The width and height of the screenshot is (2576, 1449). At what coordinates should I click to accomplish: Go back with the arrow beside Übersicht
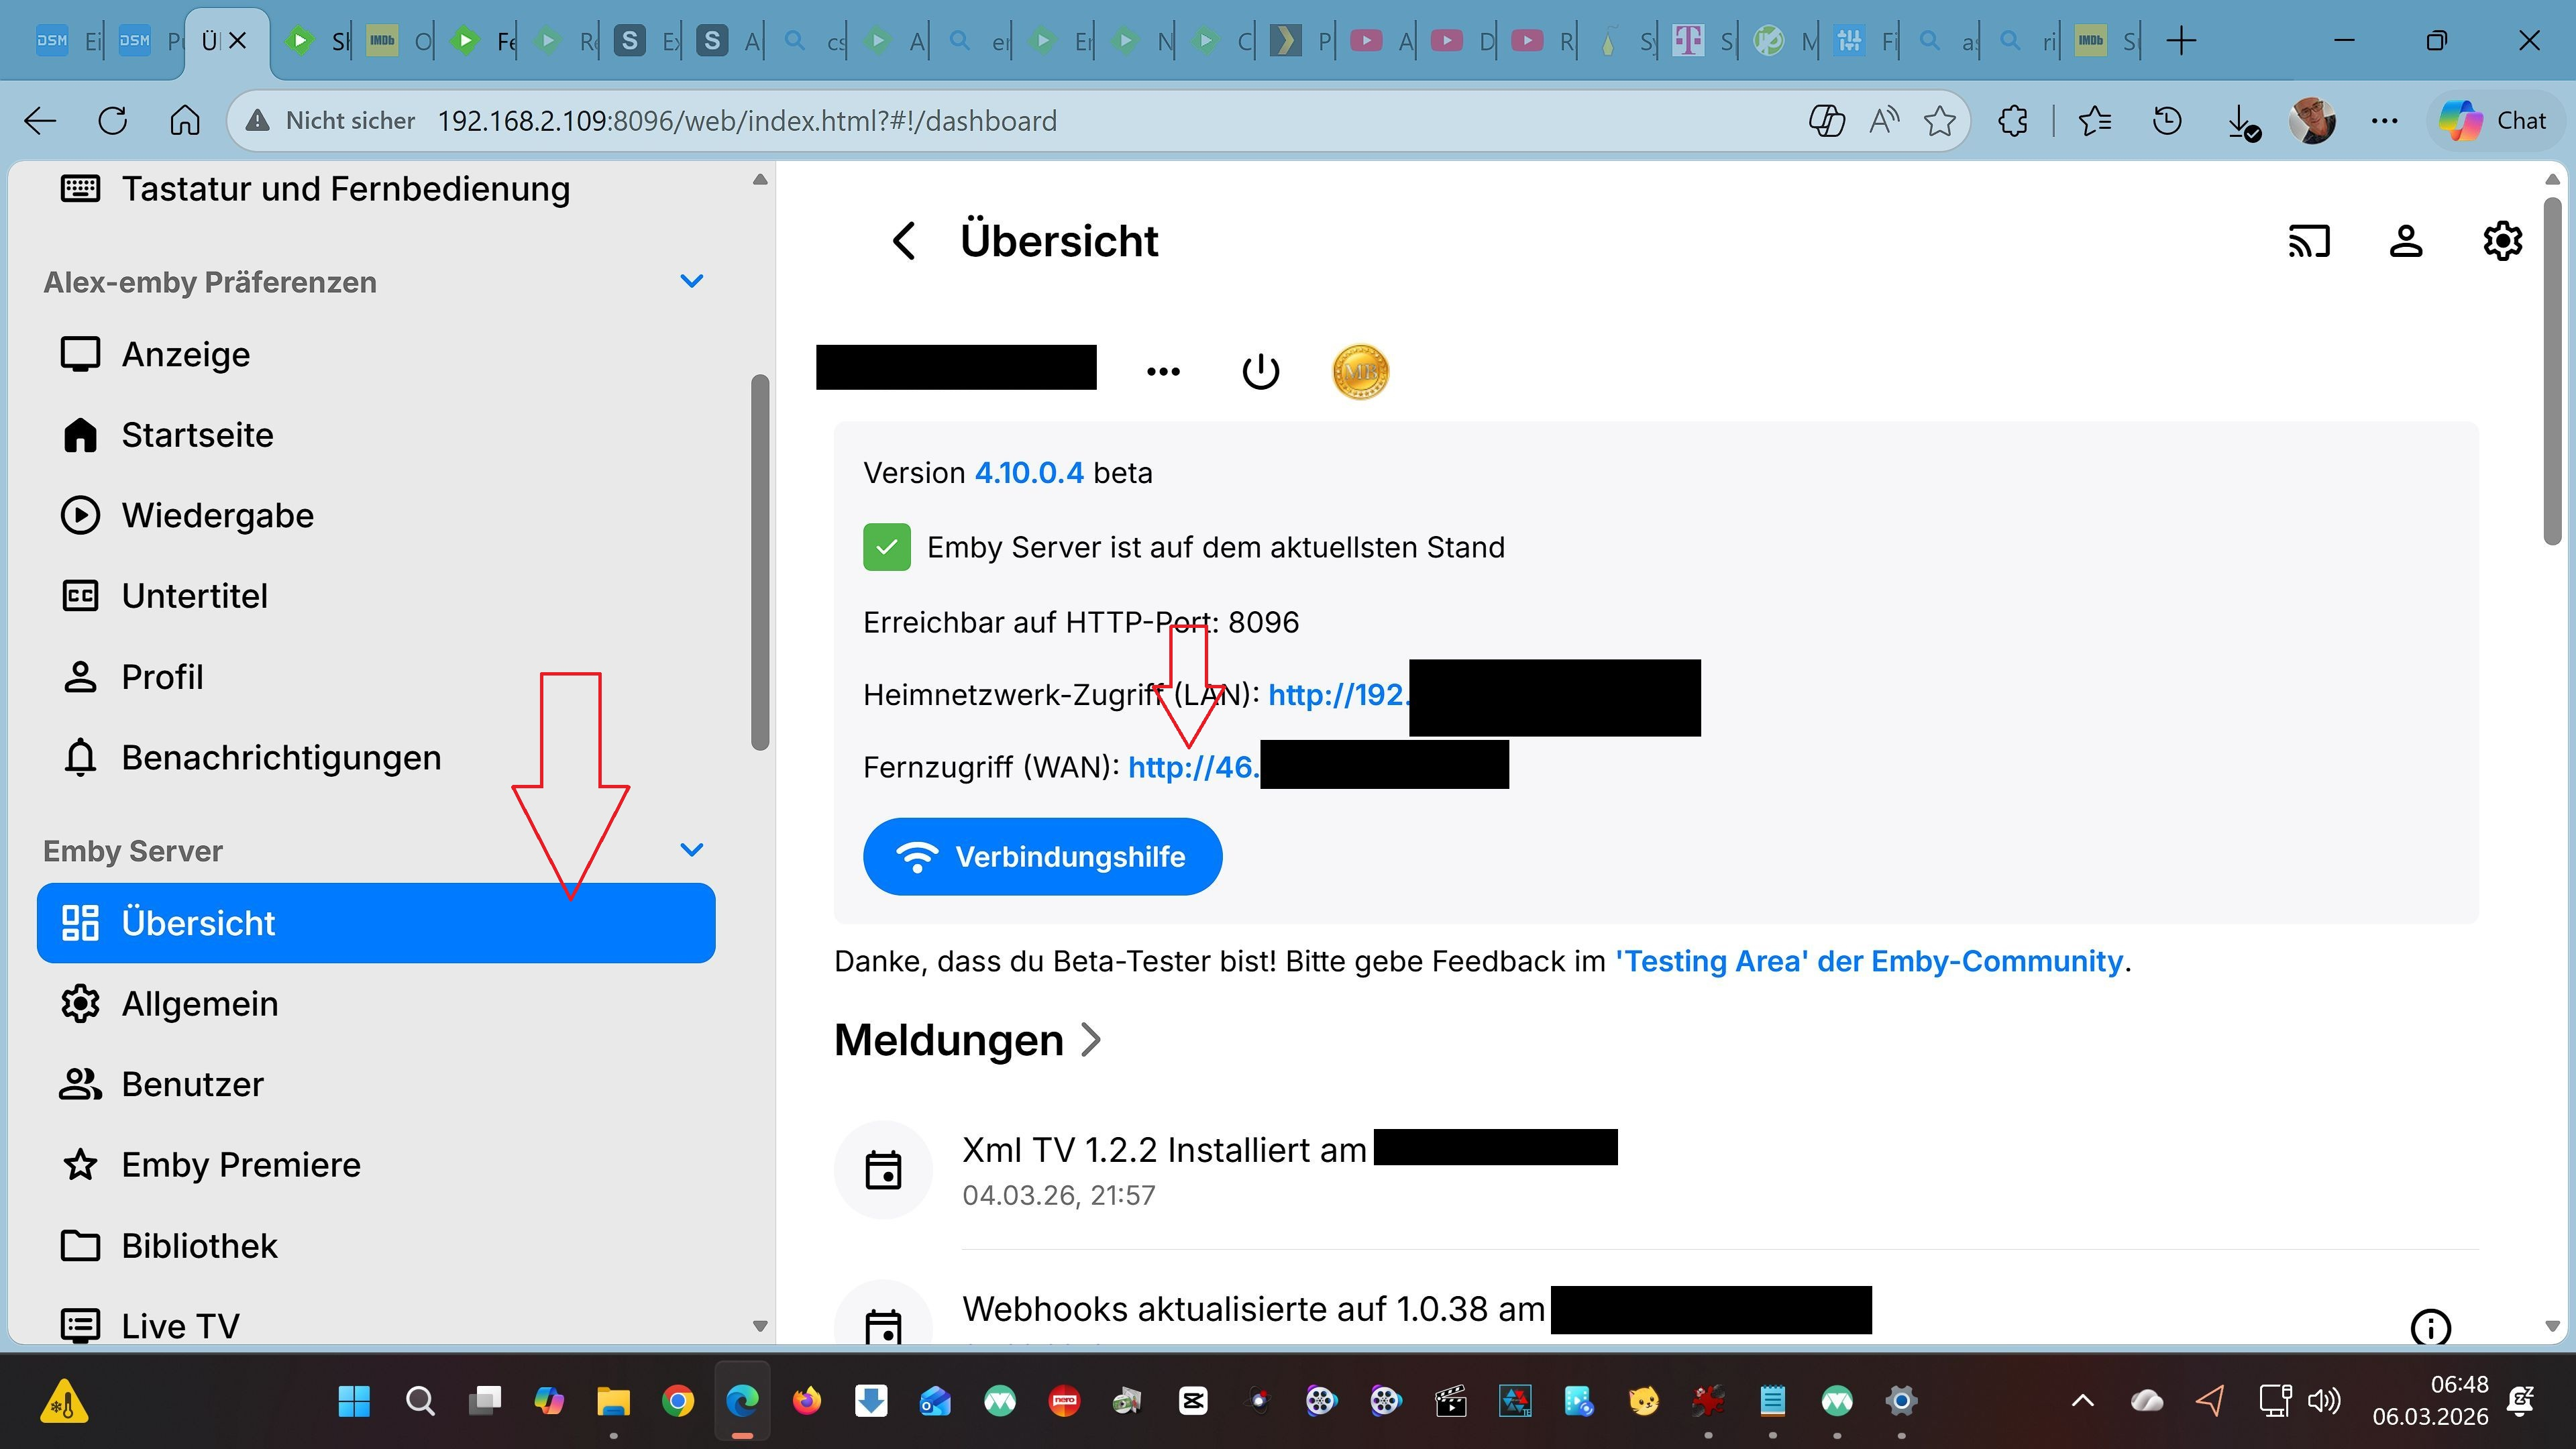(x=904, y=241)
